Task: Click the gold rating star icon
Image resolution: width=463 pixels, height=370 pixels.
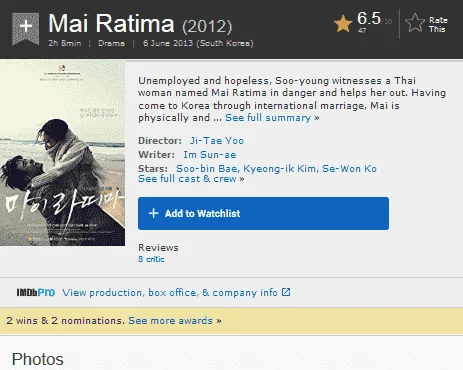Action: point(343,24)
